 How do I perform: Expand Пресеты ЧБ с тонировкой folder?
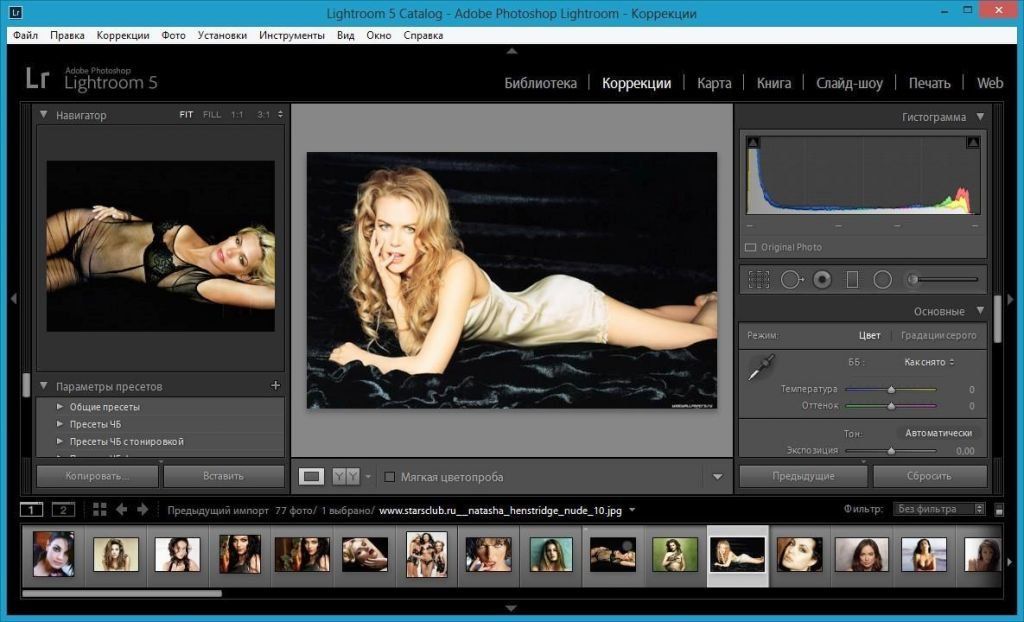point(59,441)
